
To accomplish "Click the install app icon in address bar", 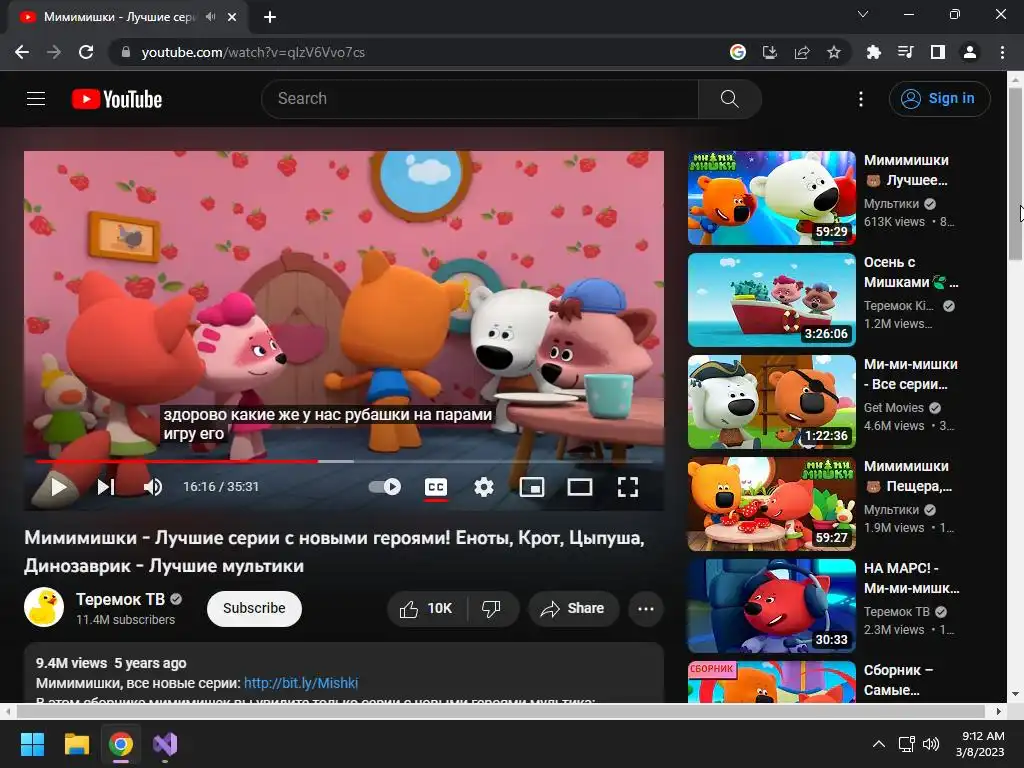I will click(770, 52).
